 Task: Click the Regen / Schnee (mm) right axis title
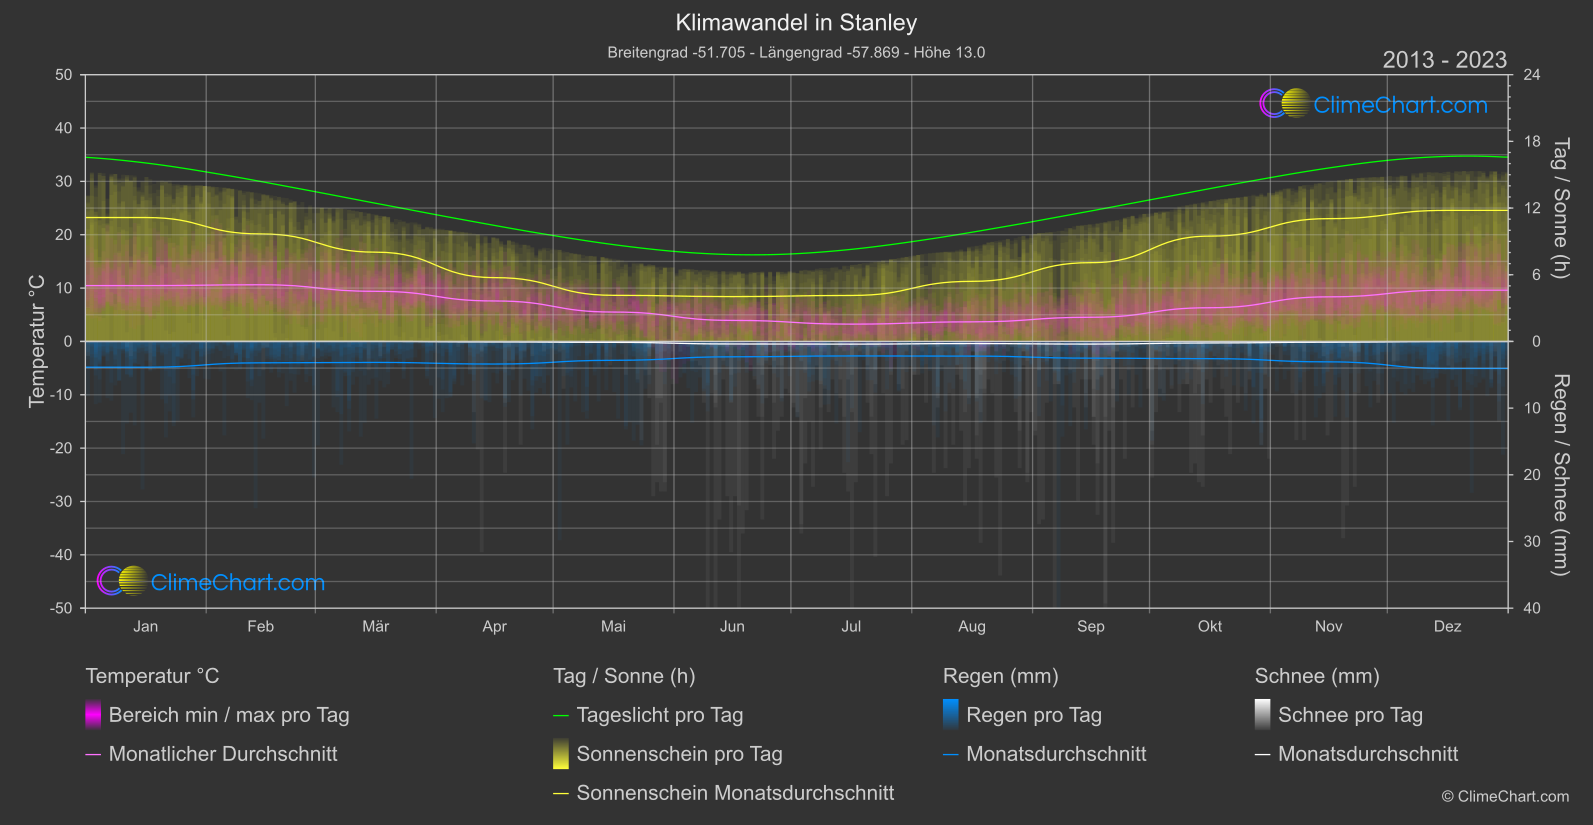tap(1560, 475)
